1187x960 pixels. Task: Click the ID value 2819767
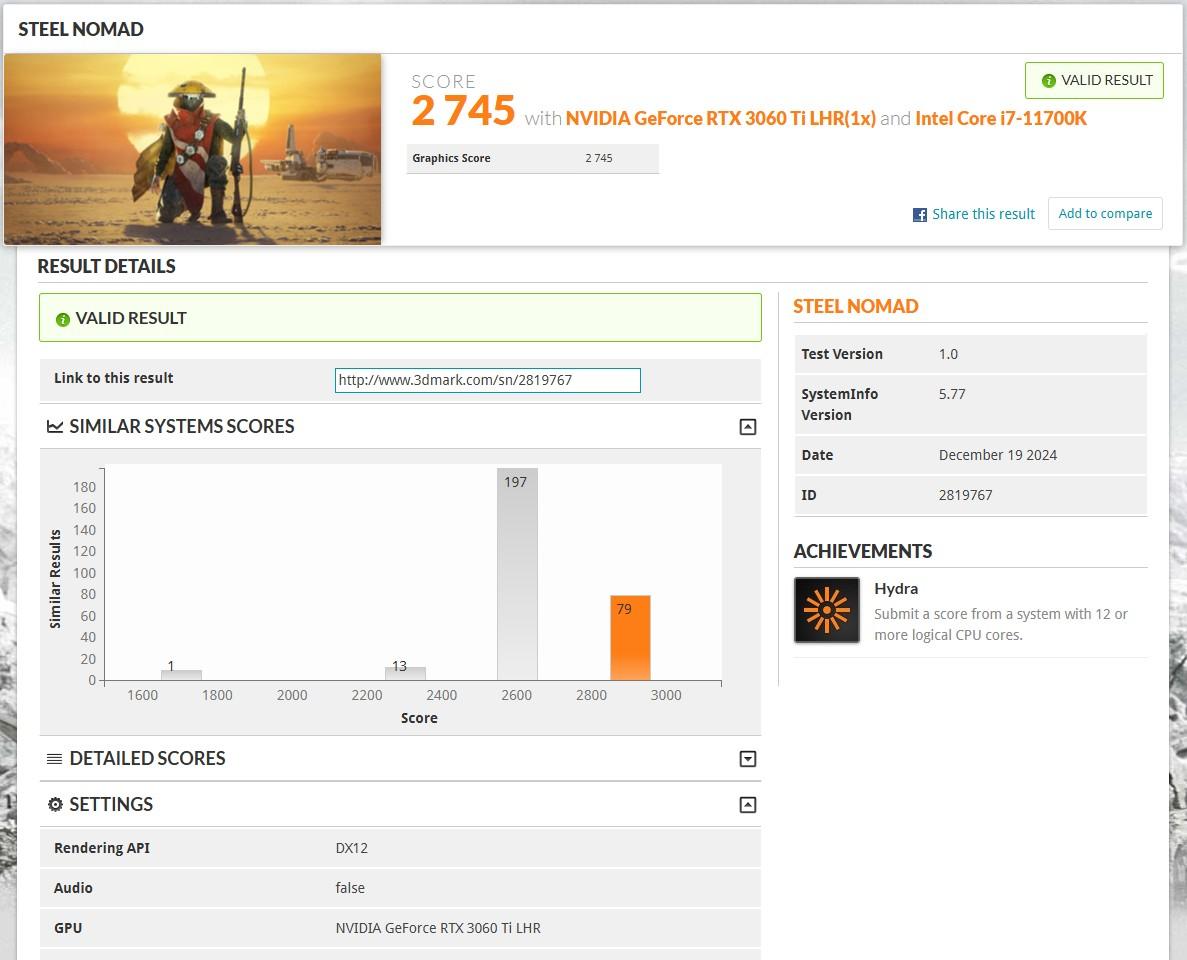coord(965,495)
